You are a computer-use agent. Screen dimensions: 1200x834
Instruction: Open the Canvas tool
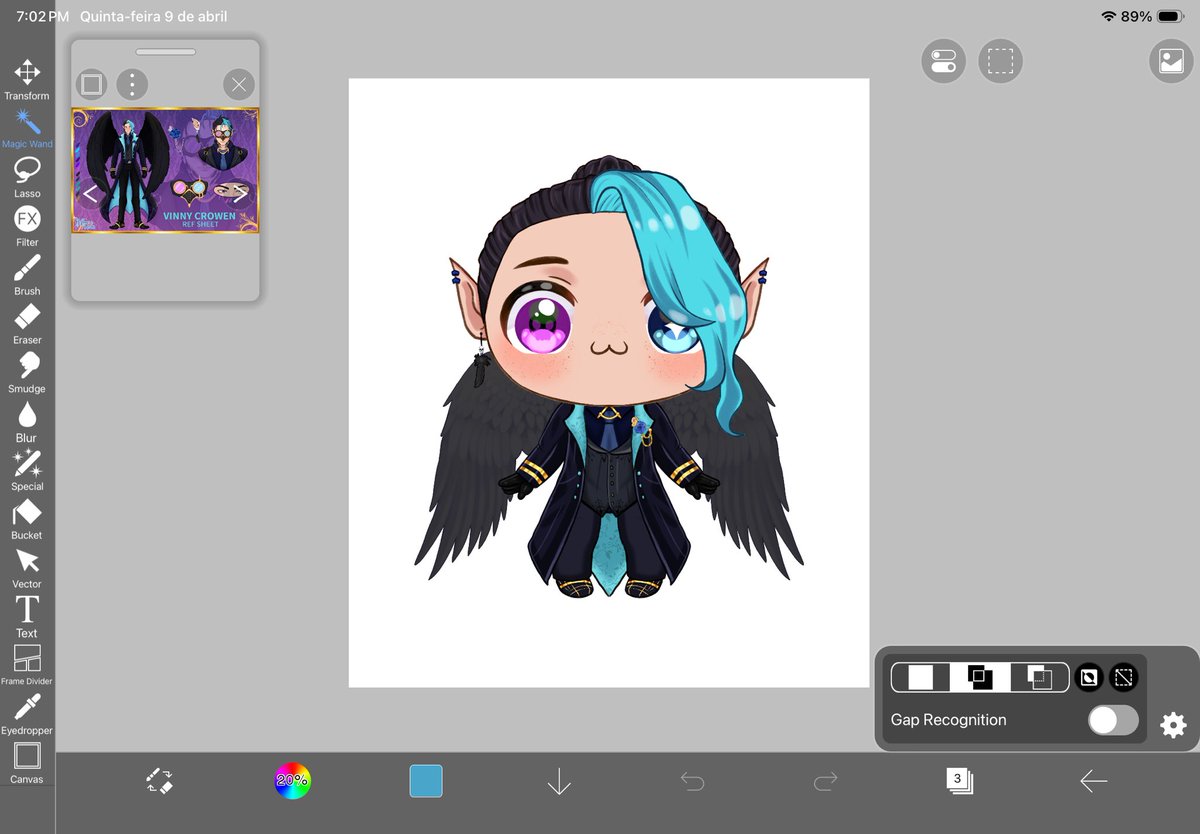click(27, 764)
